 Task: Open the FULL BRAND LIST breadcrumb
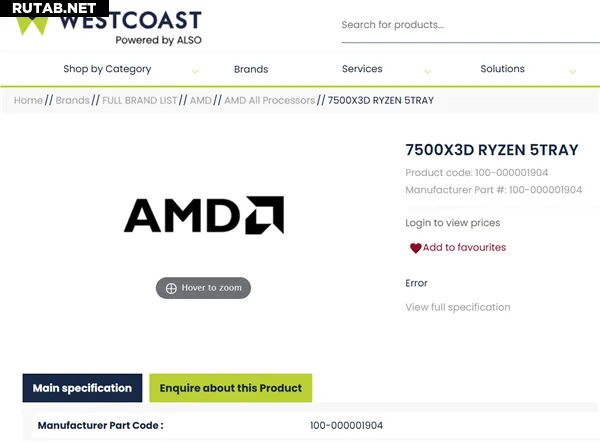click(139, 100)
